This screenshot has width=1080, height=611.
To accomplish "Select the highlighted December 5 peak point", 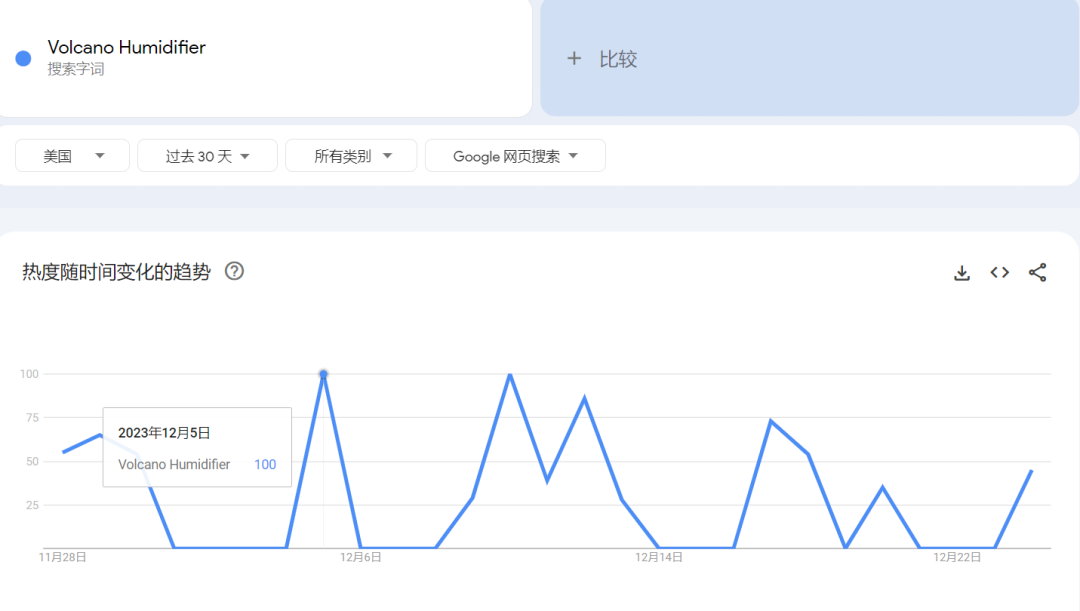I will click(323, 374).
